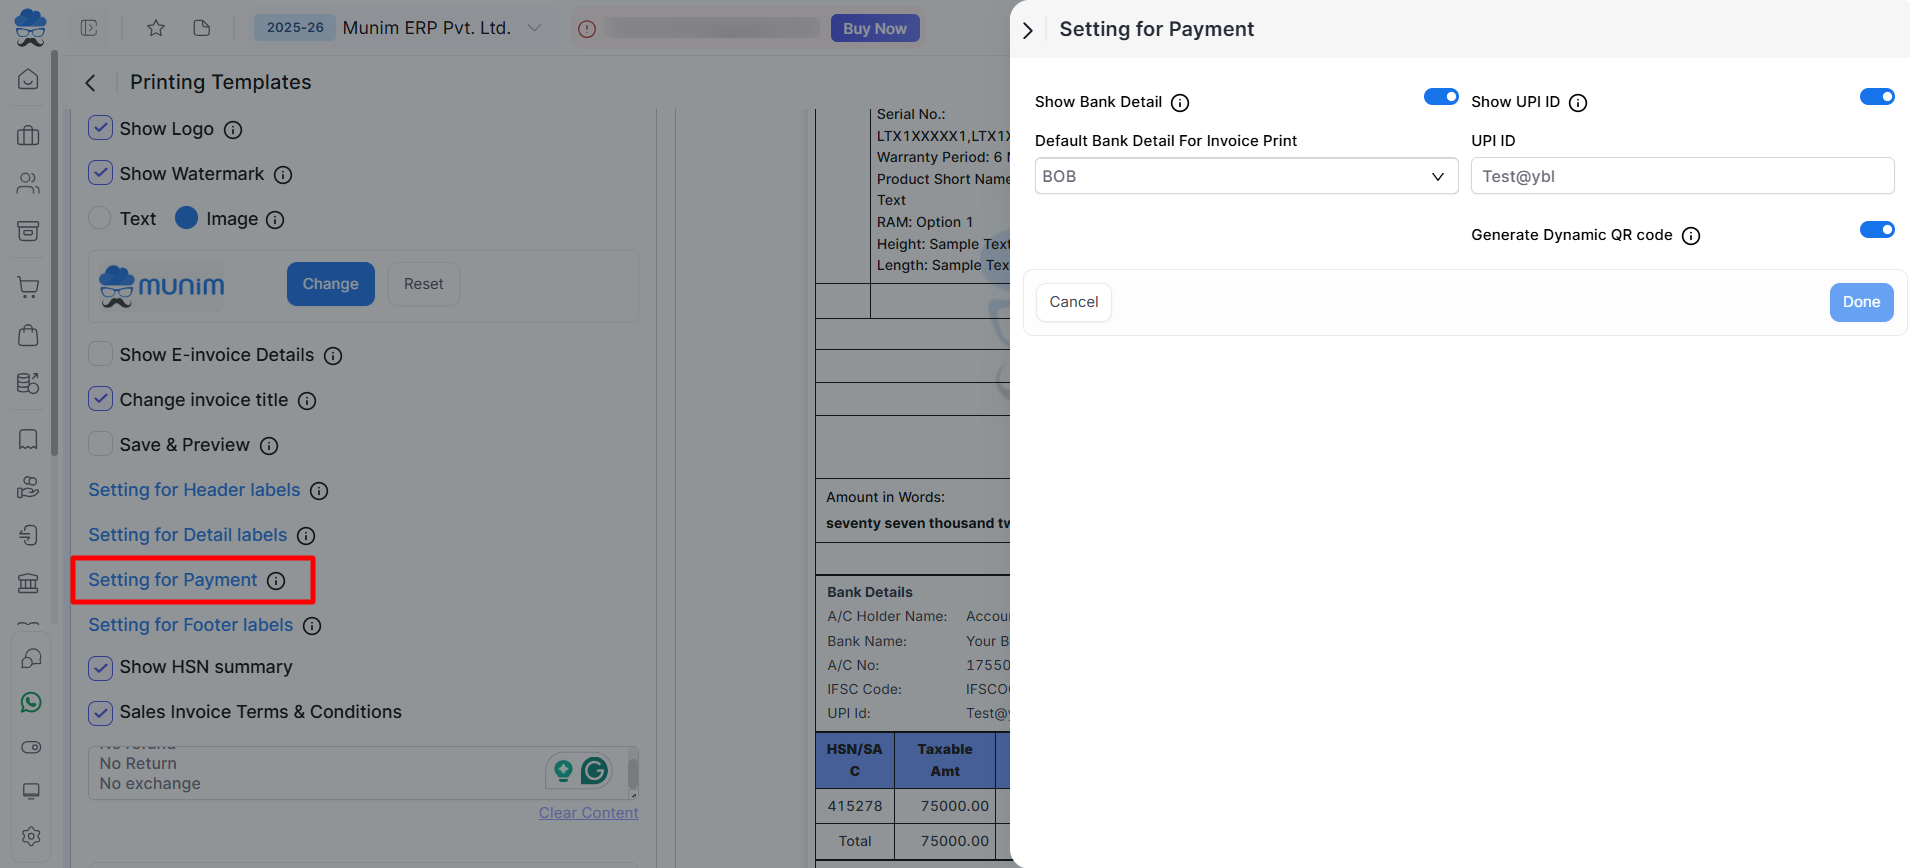Click the UPI ID input field
This screenshot has height=868, width=1910.
[x=1681, y=176]
